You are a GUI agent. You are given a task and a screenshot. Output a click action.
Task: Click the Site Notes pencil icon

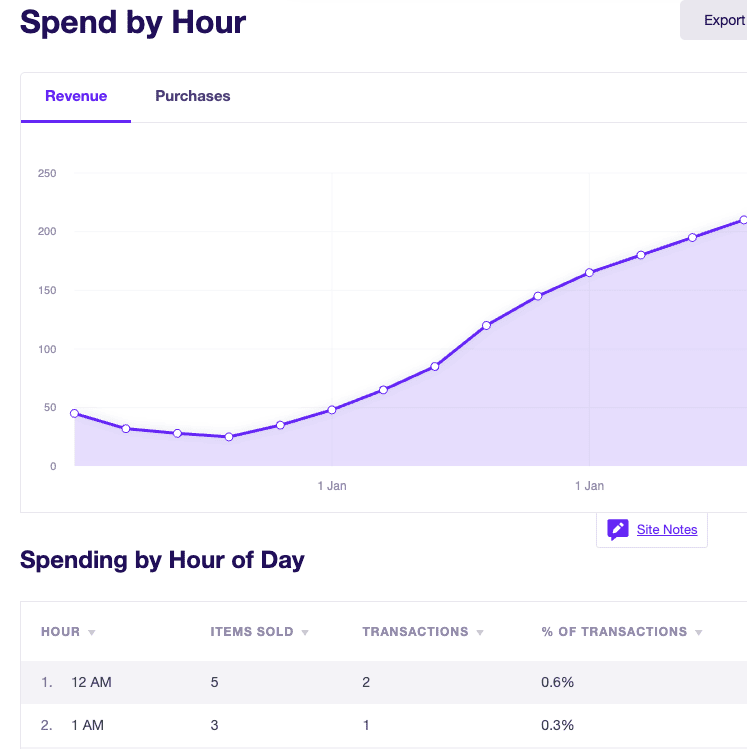pyautogui.click(x=618, y=529)
